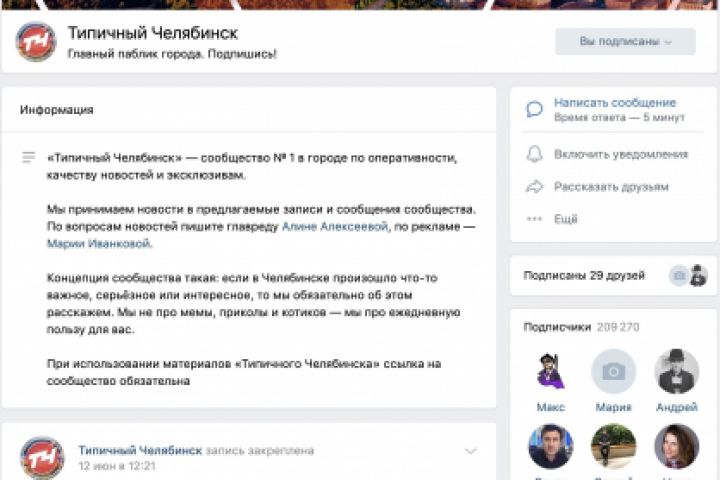Open the Марии Иванковой profile link
This screenshot has height=480, width=720.
click(x=99, y=243)
